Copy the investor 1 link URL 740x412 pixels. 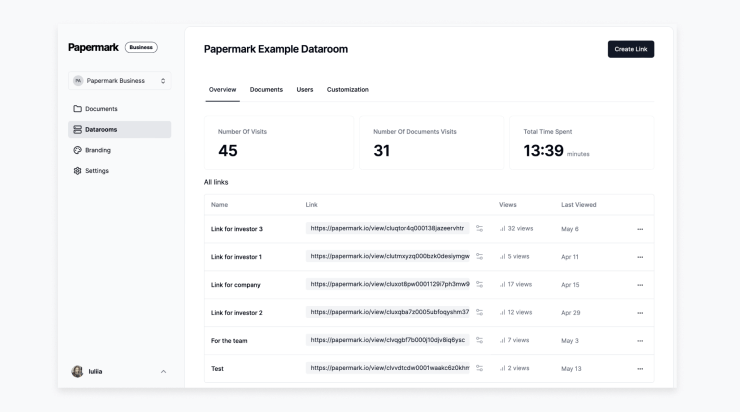[x=387, y=256]
